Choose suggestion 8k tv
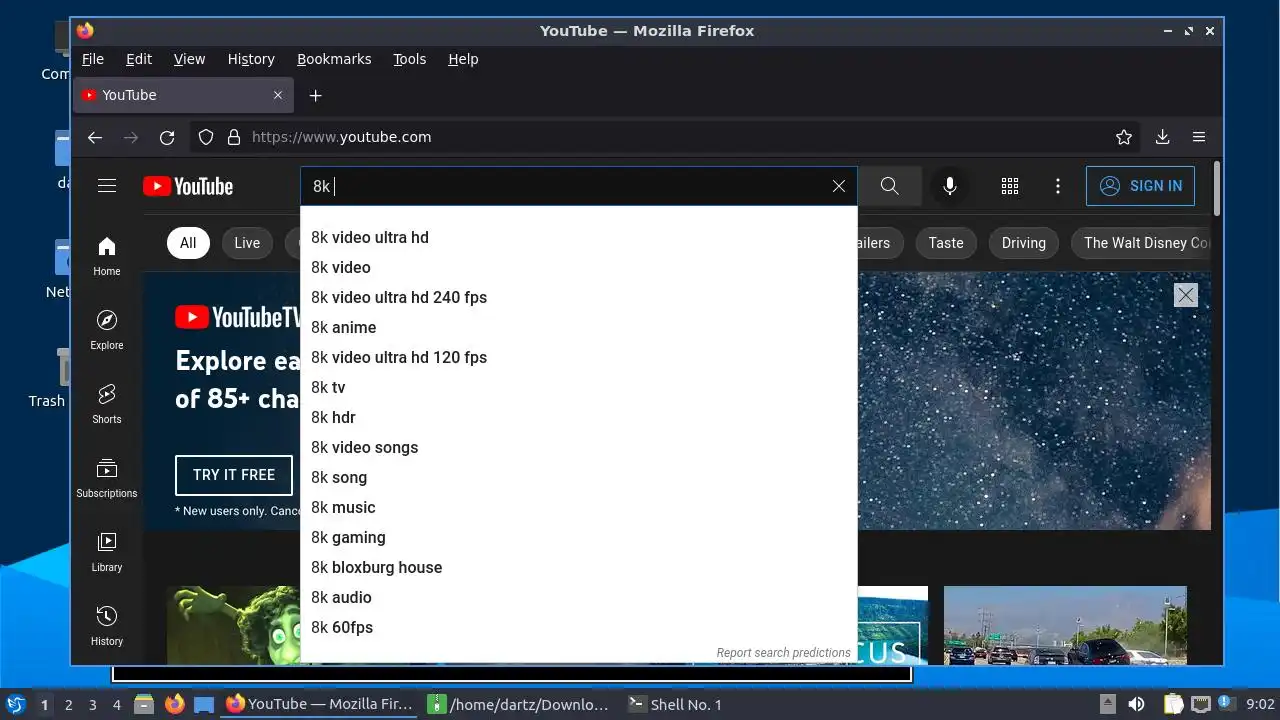The width and height of the screenshot is (1280, 720). coord(579,387)
